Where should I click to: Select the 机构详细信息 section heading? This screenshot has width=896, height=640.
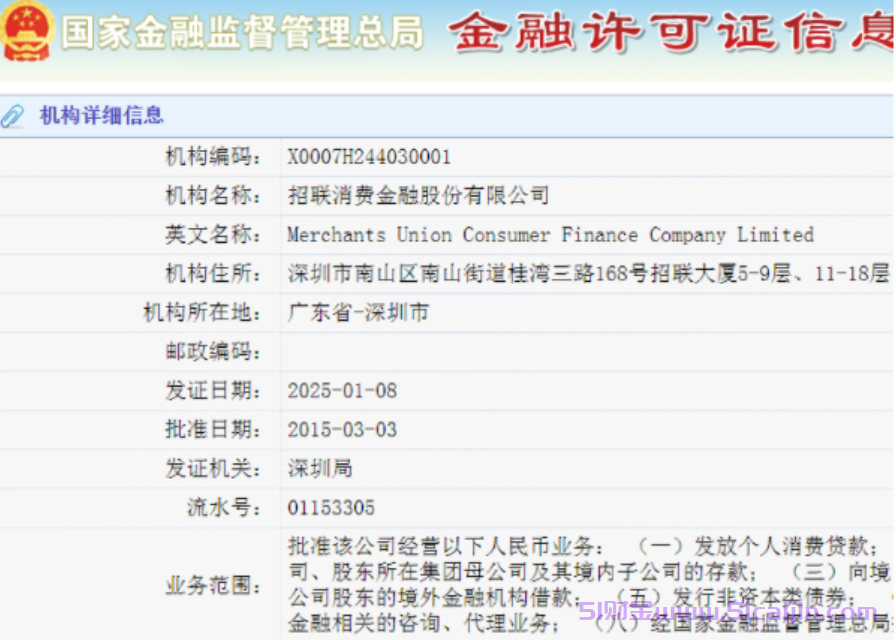101,116
